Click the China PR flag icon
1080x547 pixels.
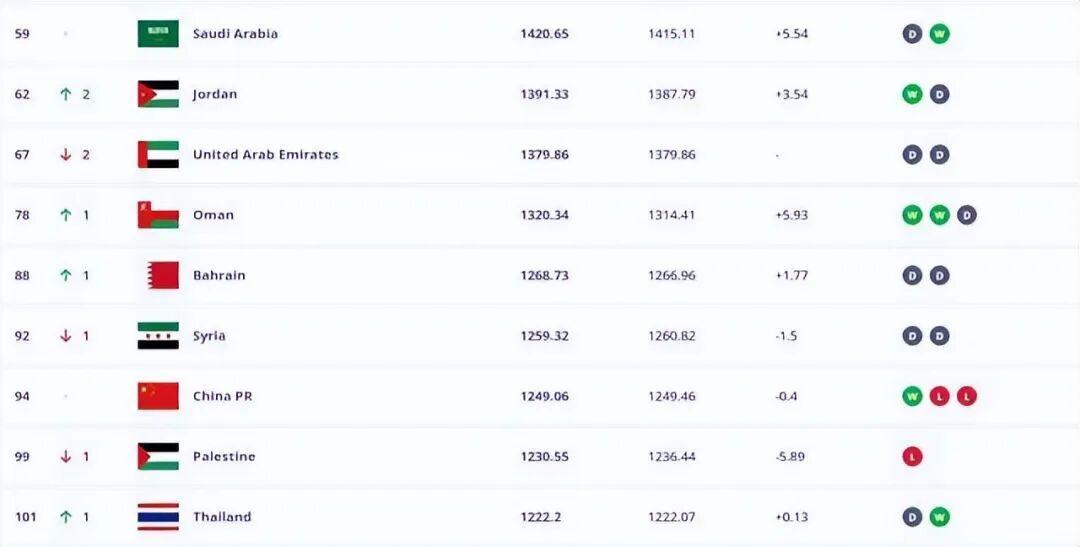pyautogui.click(x=158, y=396)
